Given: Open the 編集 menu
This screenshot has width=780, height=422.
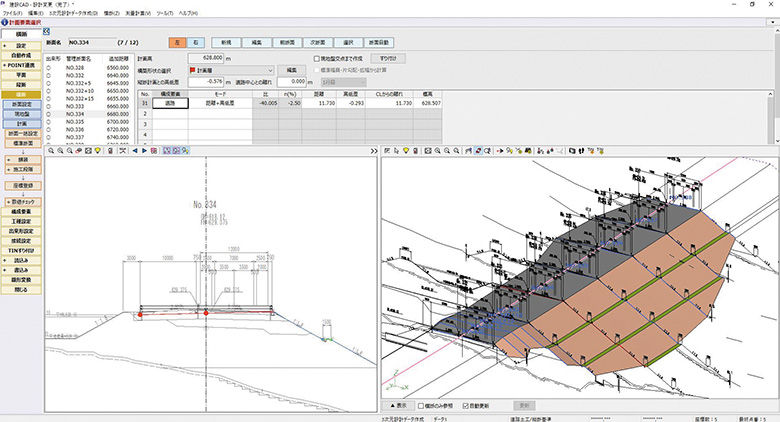Looking at the screenshot, I should click(x=35, y=13).
